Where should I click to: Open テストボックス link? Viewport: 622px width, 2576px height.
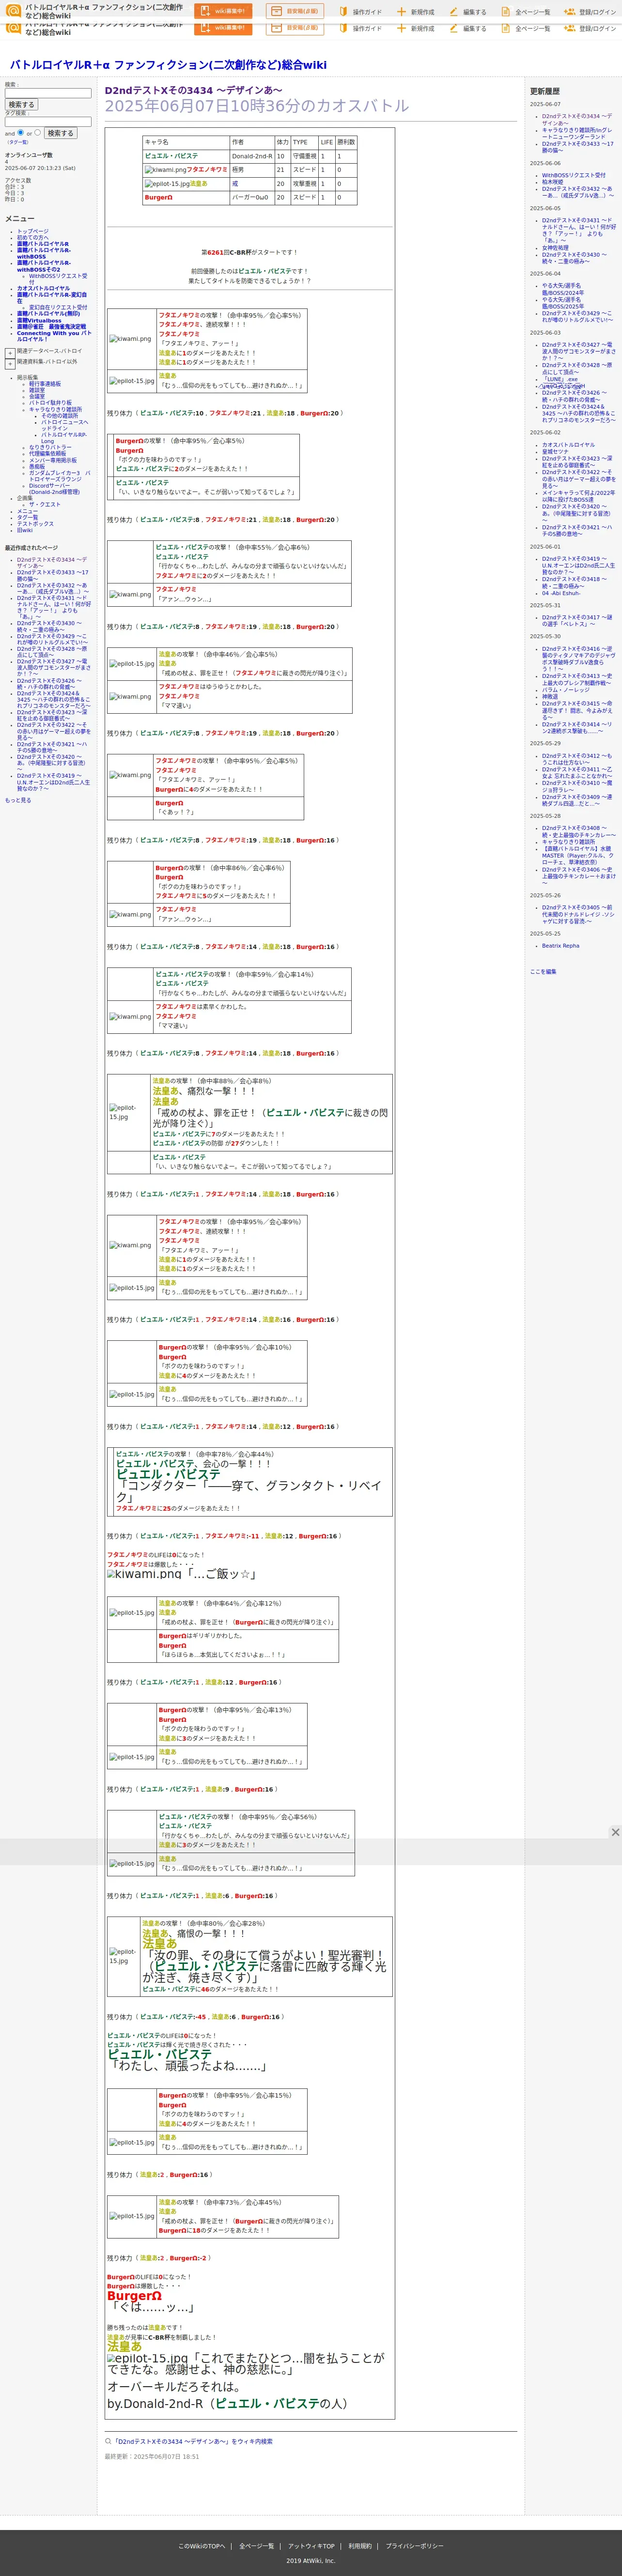pyautogui.click(x=35, y=524)
